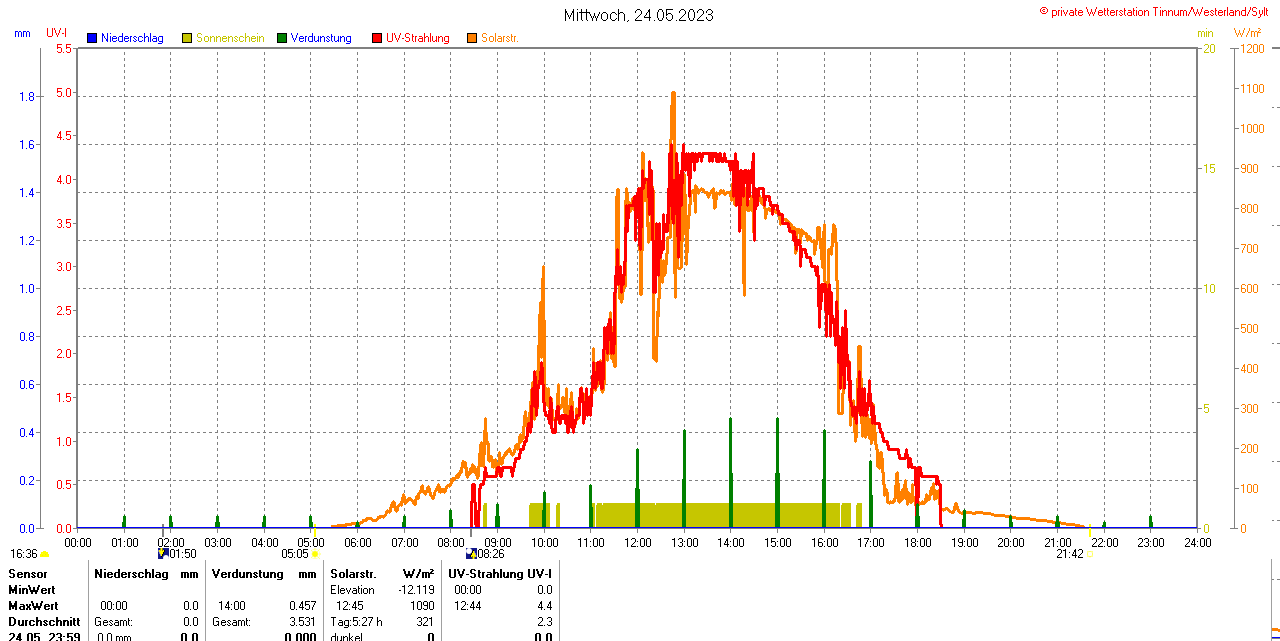Click the UV-Strahlung max value 4.4

tap(544, 606)
